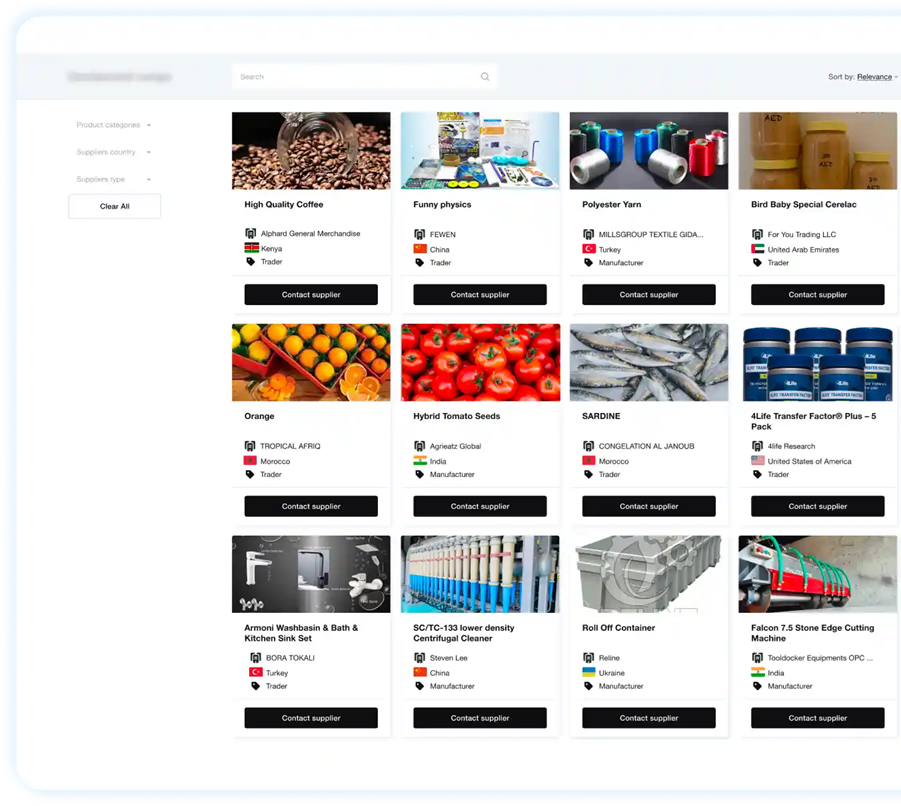Expand the Product categories filter
Viewport: 901px width, 806px height.
click(x=113, y=125)
